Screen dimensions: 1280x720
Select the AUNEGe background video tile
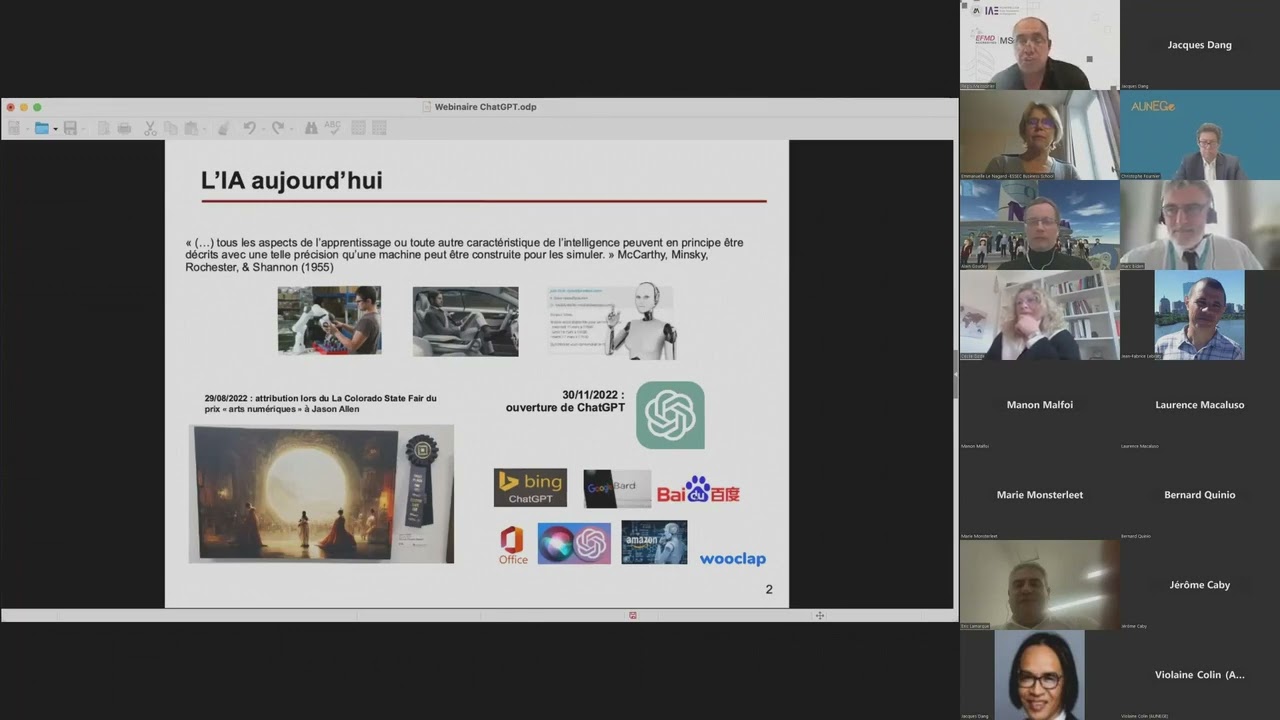point(1200,135)
